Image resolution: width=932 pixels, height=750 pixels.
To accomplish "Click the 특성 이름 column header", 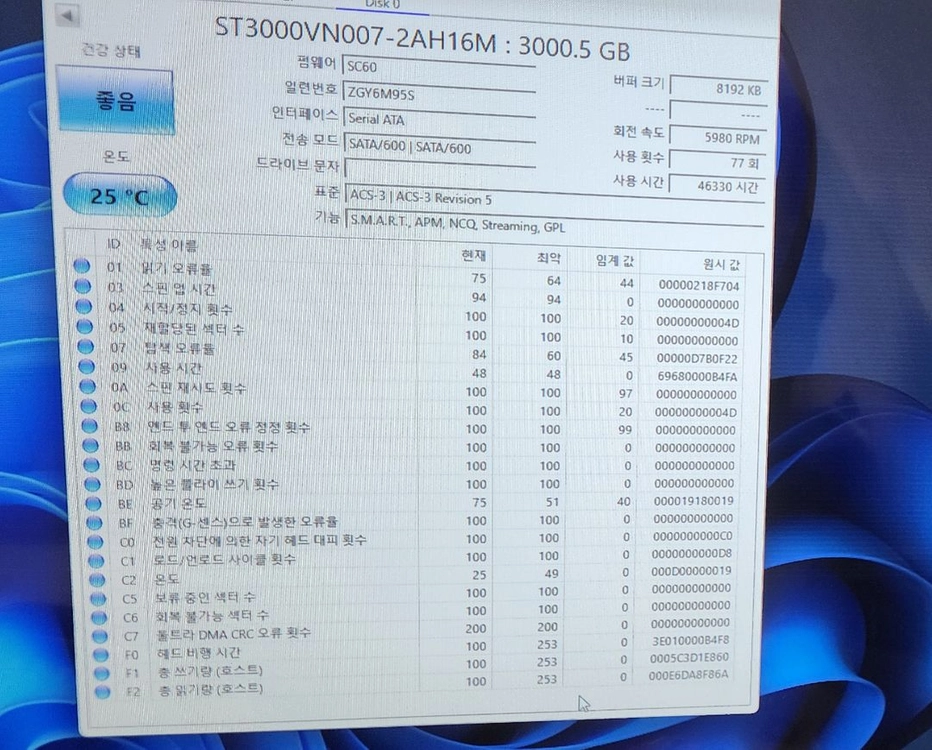I will click(169, 244).
